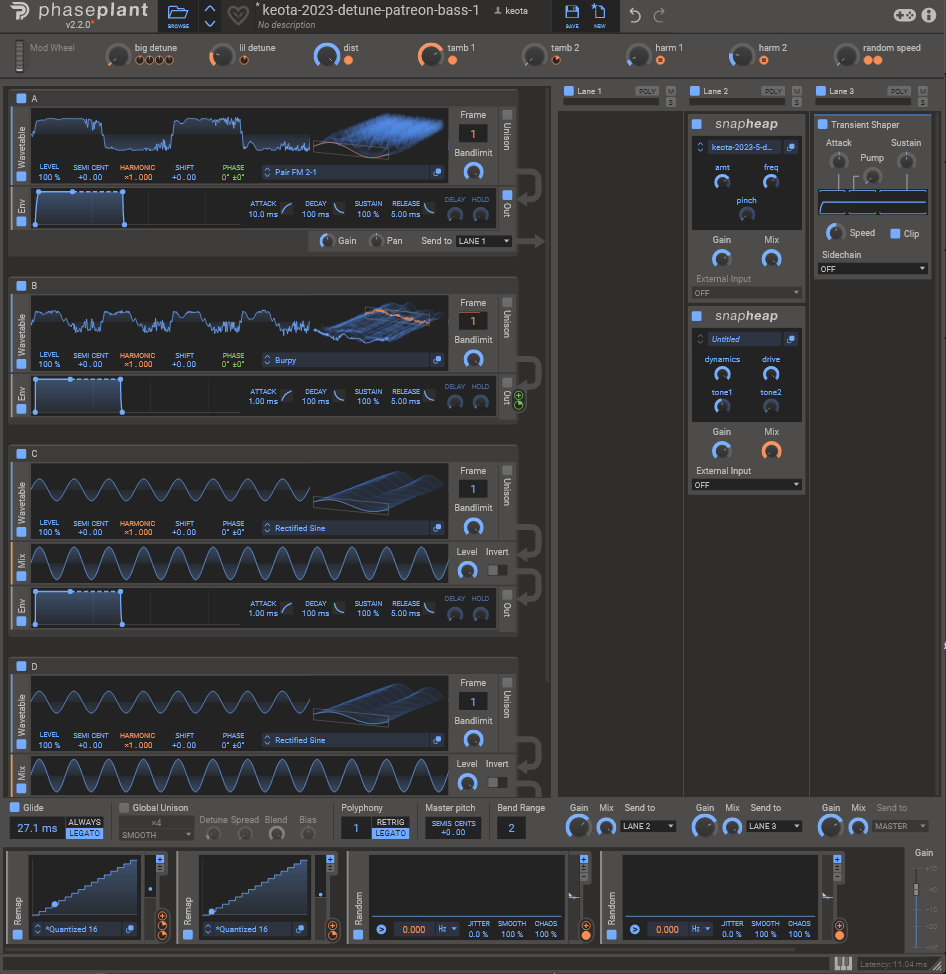Click the play icon on first Random modulator
This screenshot has height=974, width=946.
[x=381, y=929]
